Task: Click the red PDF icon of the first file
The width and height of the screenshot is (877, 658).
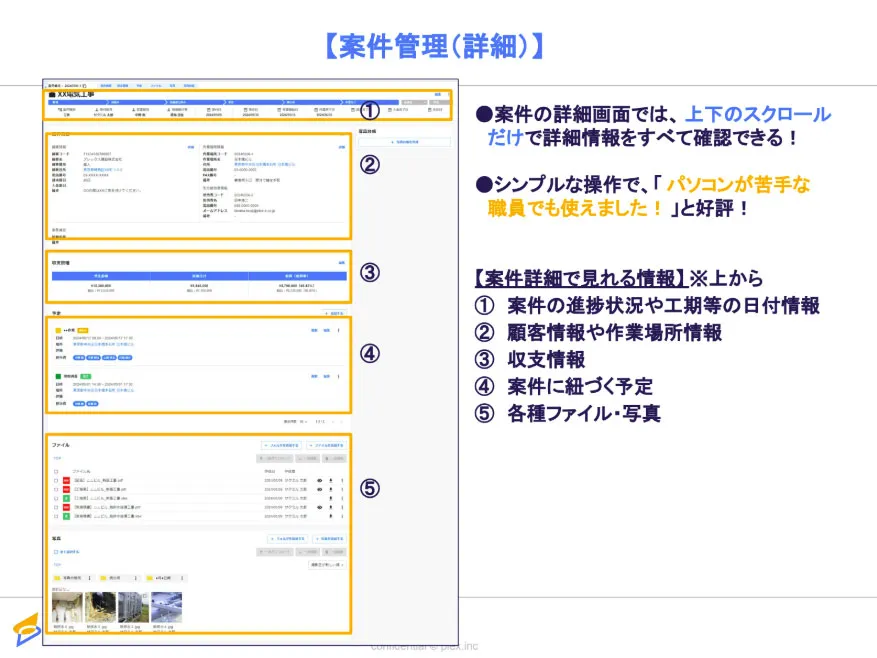Action: coord(66,480)
